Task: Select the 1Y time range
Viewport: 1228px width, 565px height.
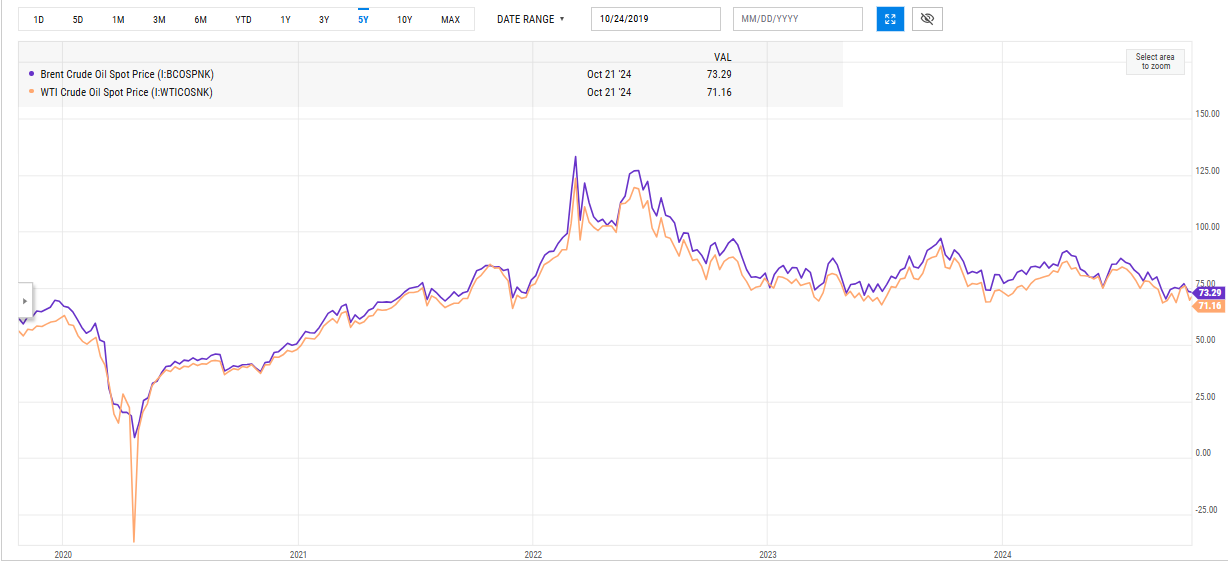Action: click(286, 20)
